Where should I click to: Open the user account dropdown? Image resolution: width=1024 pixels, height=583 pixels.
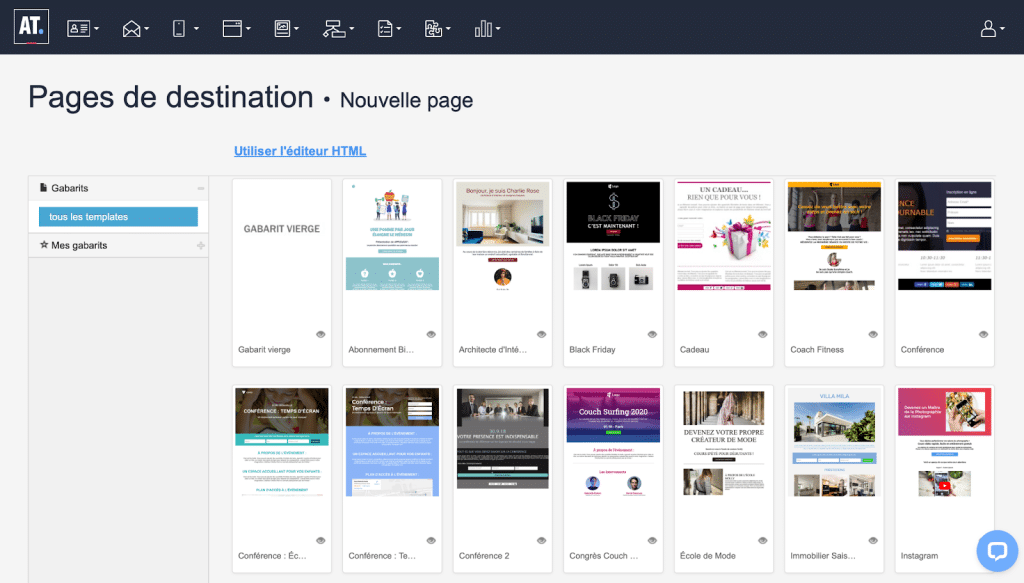click(x=992, y=29)
